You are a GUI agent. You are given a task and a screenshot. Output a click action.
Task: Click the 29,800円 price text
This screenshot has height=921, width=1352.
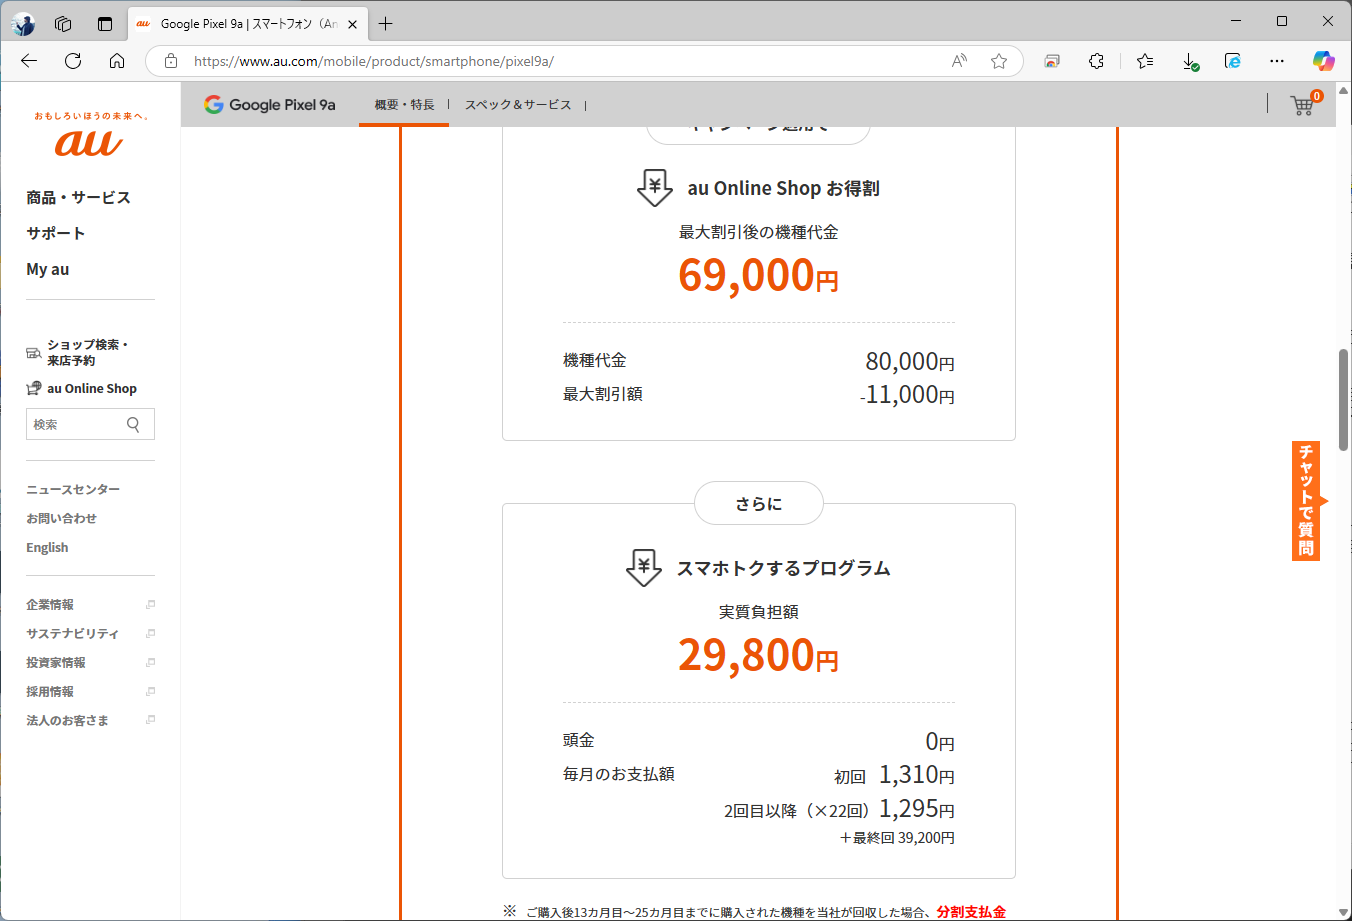tap(758, 655)
